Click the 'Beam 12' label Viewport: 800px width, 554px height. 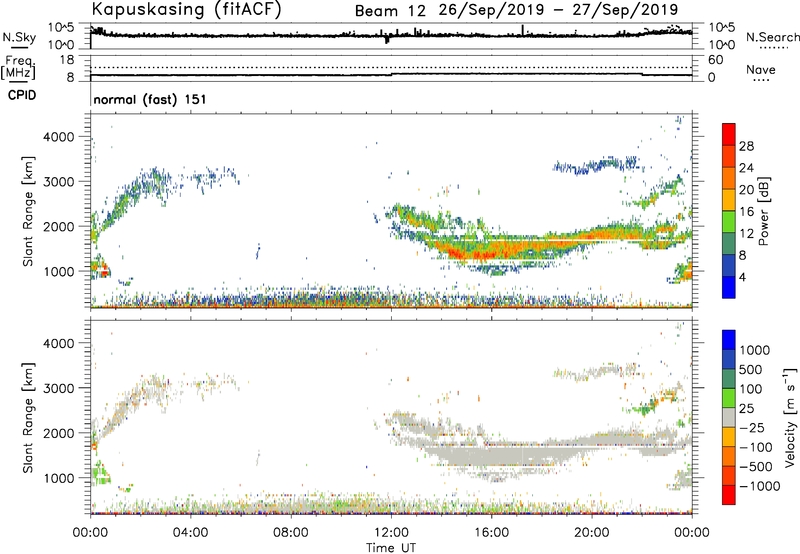390,11
